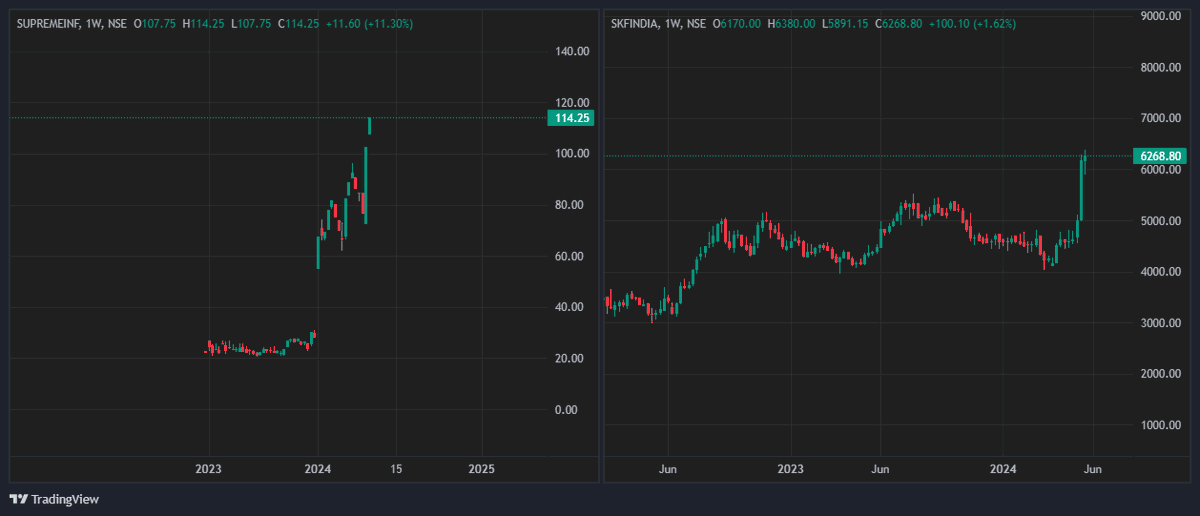Open the TradingView logo link

54,499
